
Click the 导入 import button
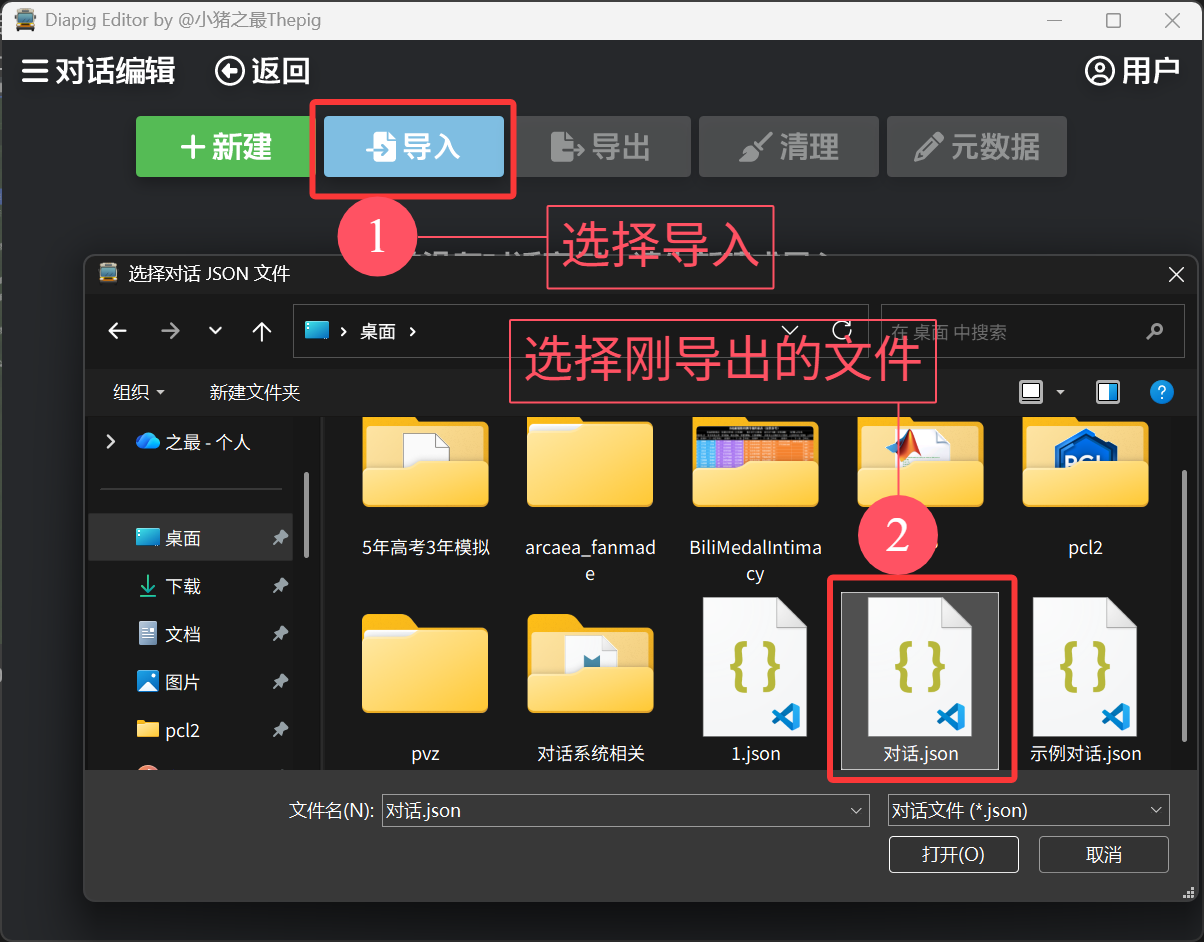pyautogui.click(x=413, y=147)
